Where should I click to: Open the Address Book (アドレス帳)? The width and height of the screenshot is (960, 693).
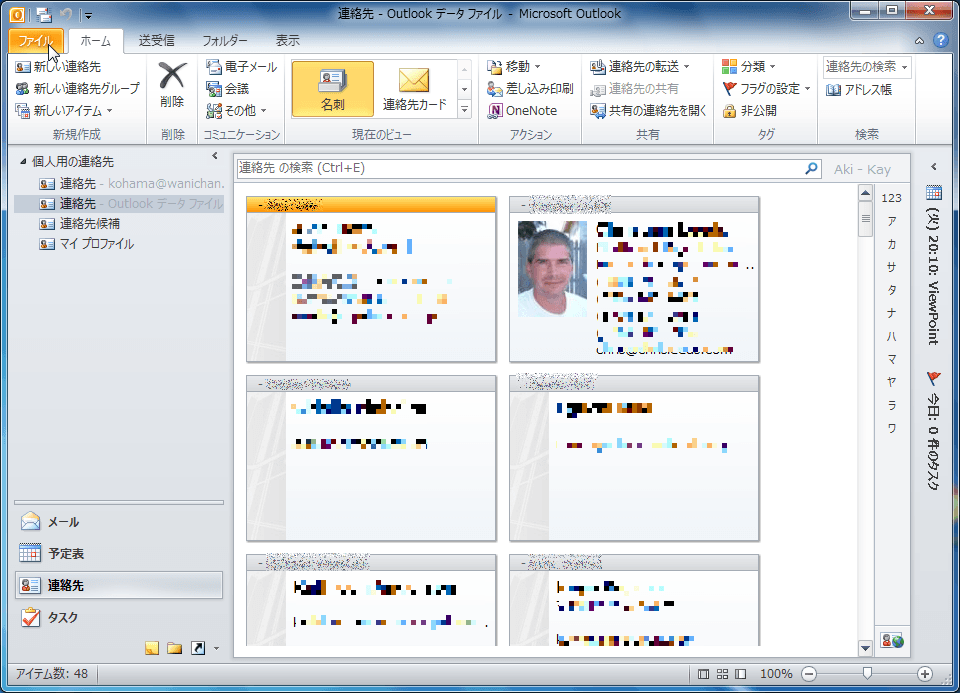point(858,90)
